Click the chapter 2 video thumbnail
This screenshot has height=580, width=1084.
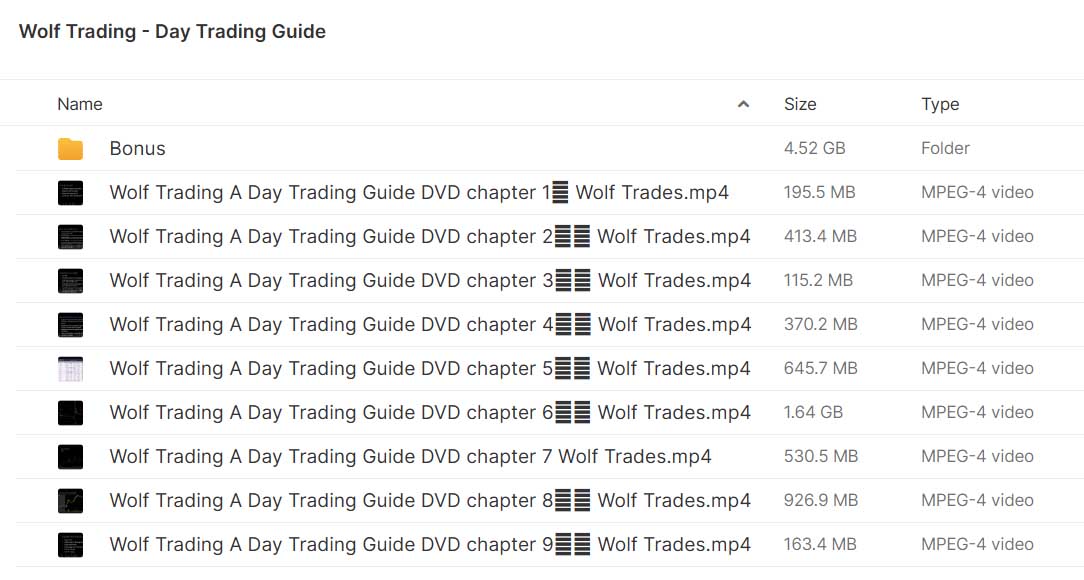click(70, 237)
